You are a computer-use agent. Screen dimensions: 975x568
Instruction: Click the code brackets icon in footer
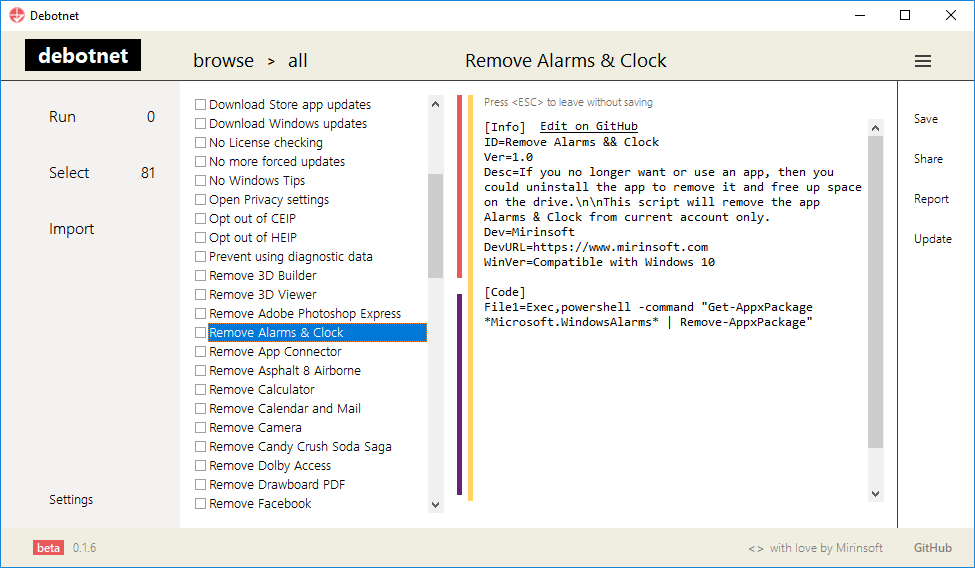[756, 548]
